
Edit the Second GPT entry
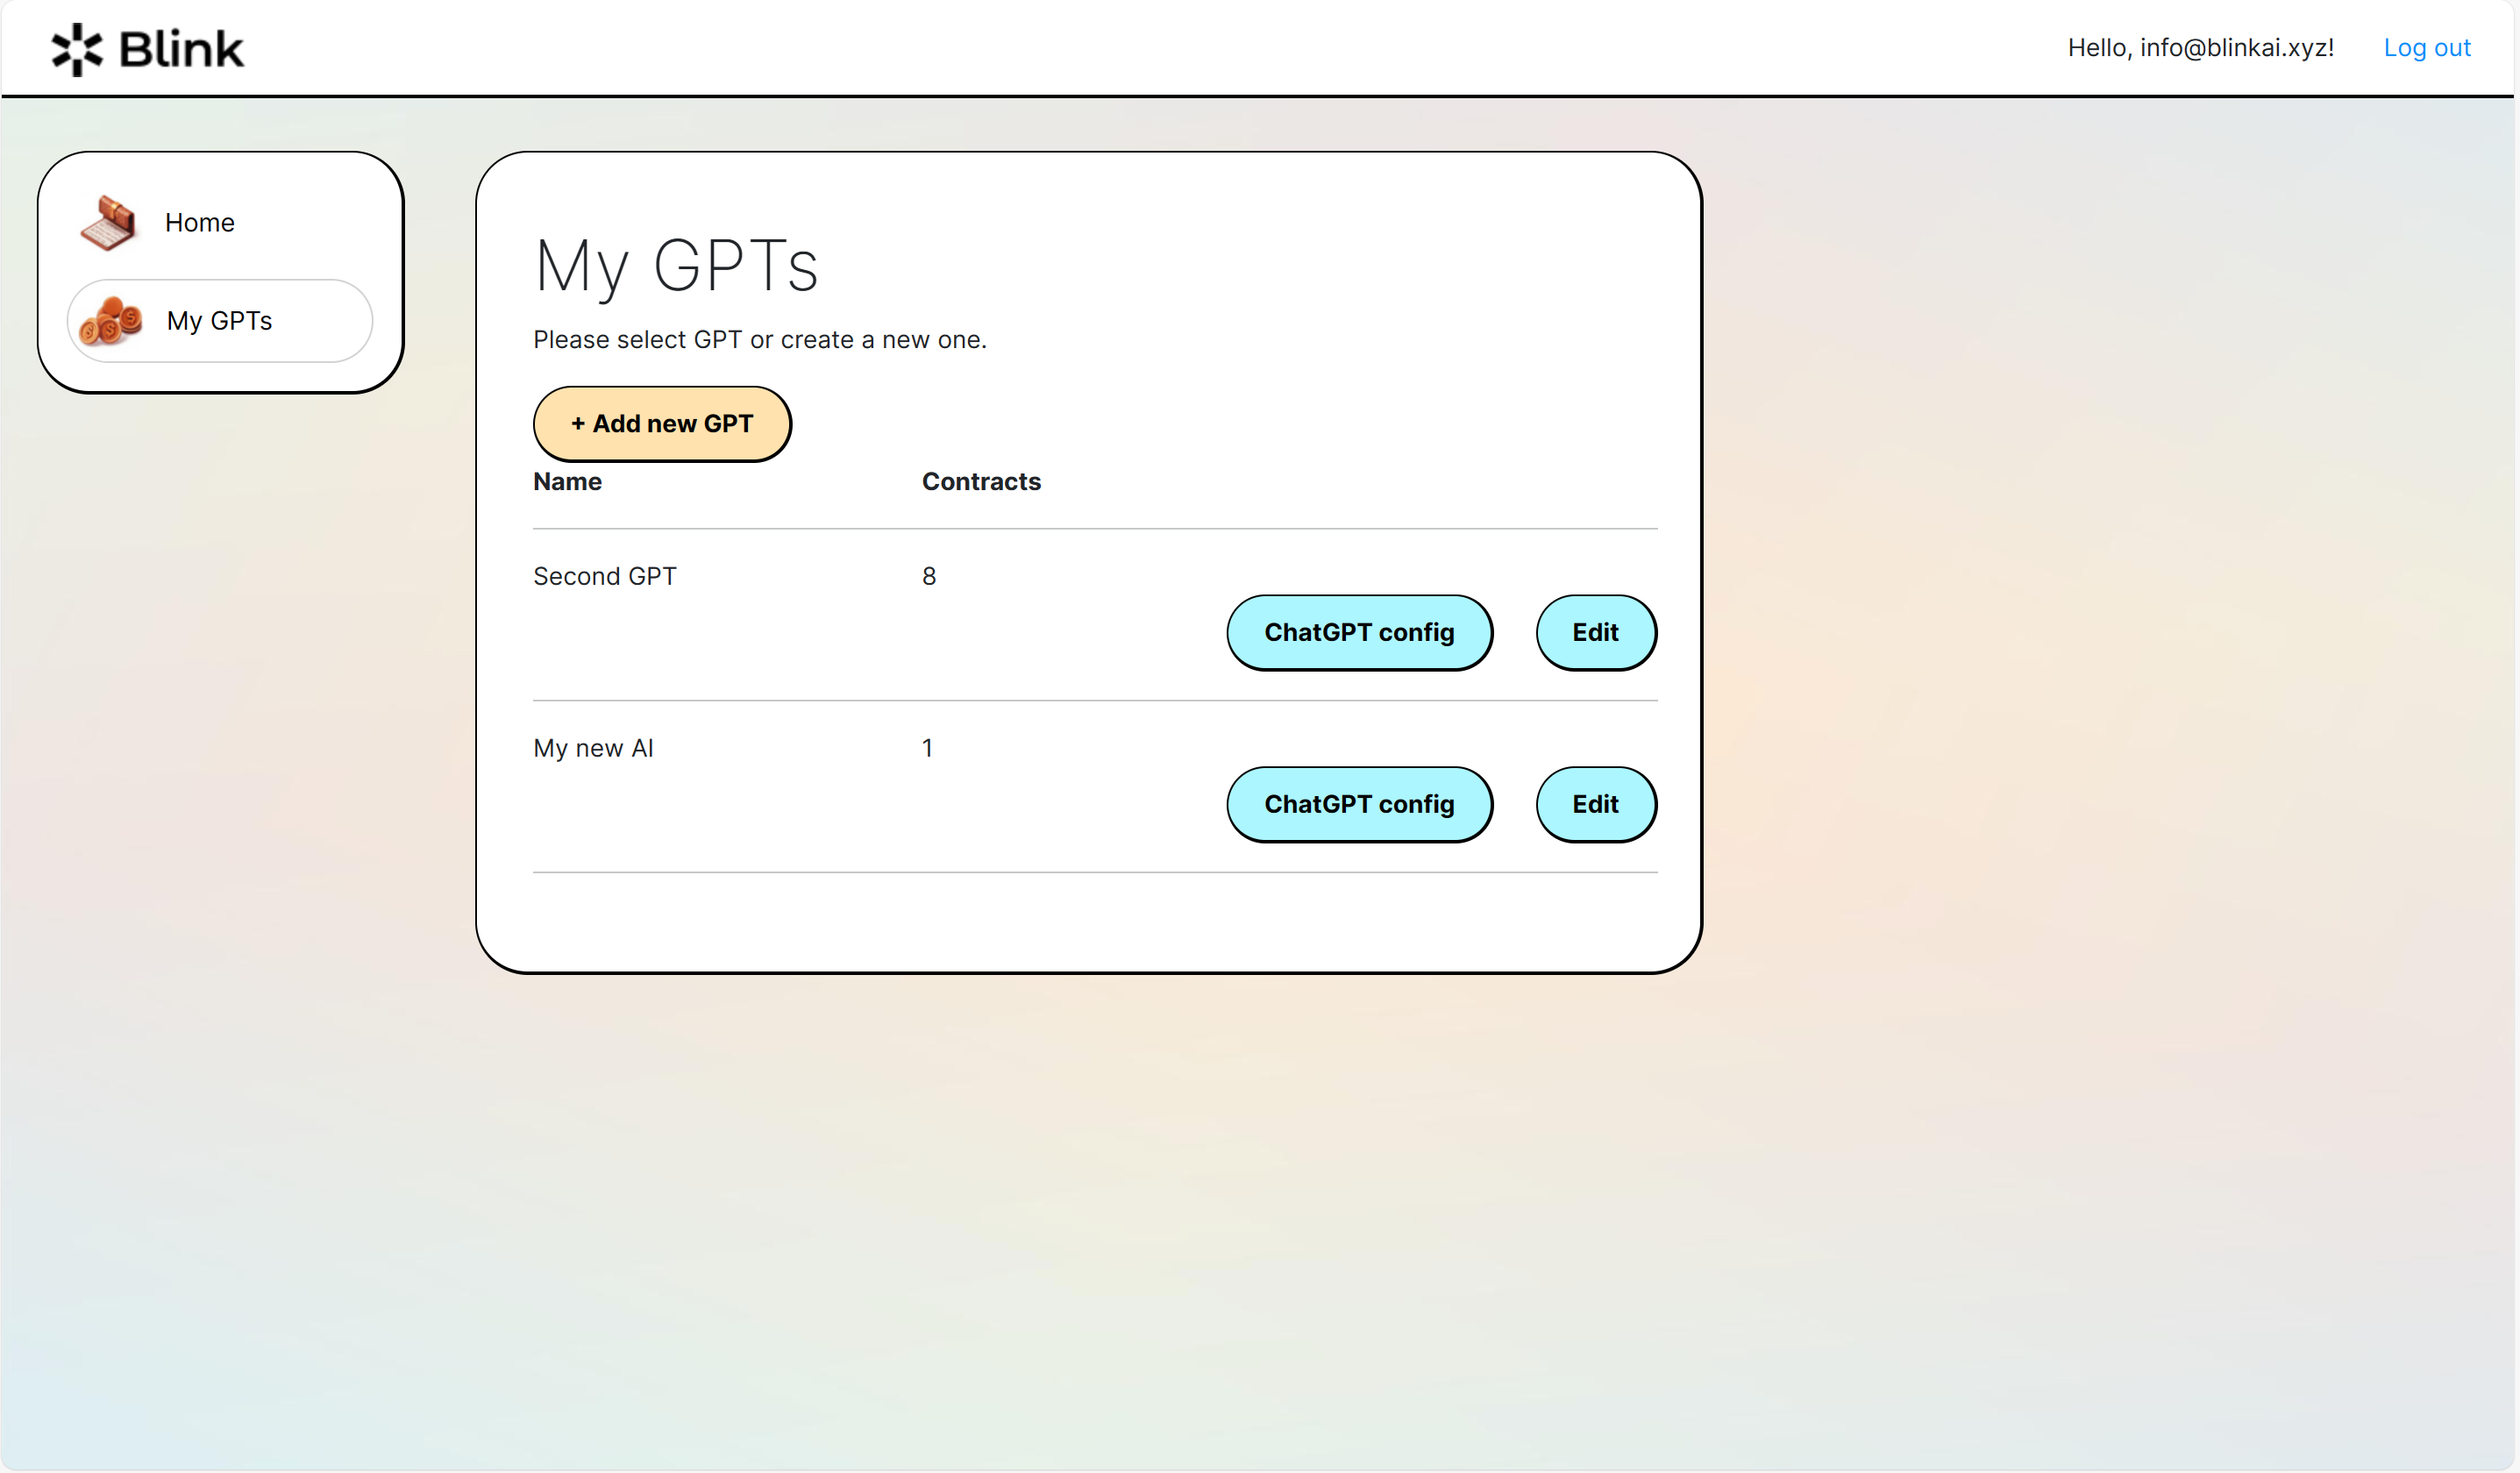tap(1594, 633)
